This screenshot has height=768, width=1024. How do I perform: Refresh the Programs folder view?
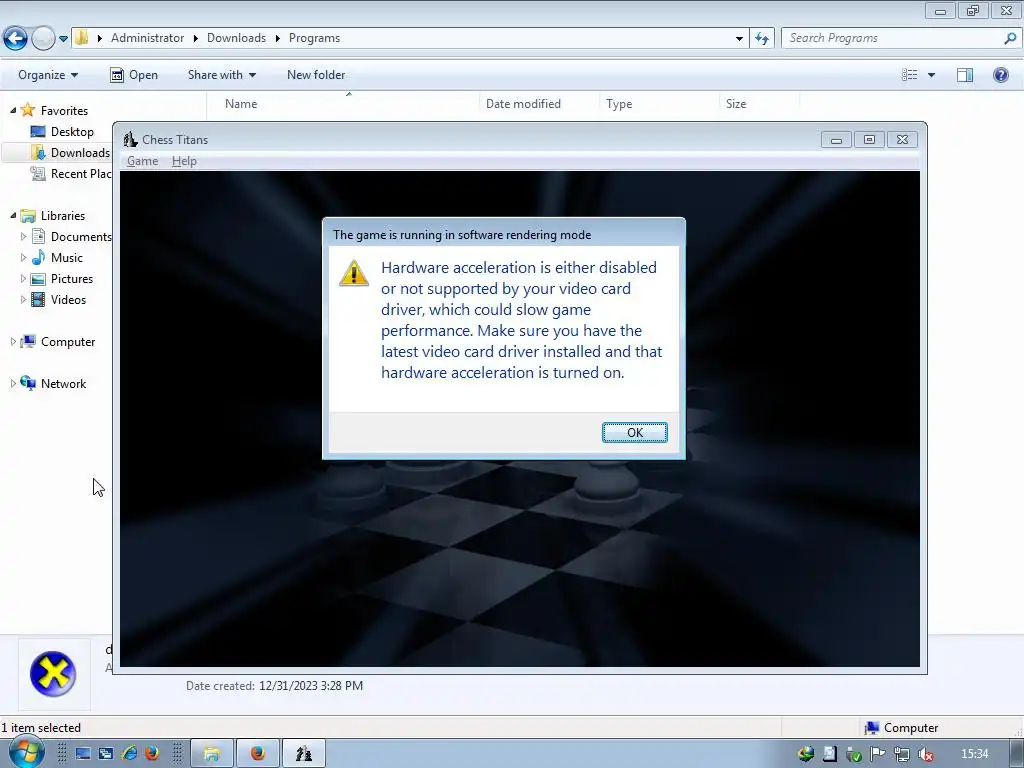point(761,39)
